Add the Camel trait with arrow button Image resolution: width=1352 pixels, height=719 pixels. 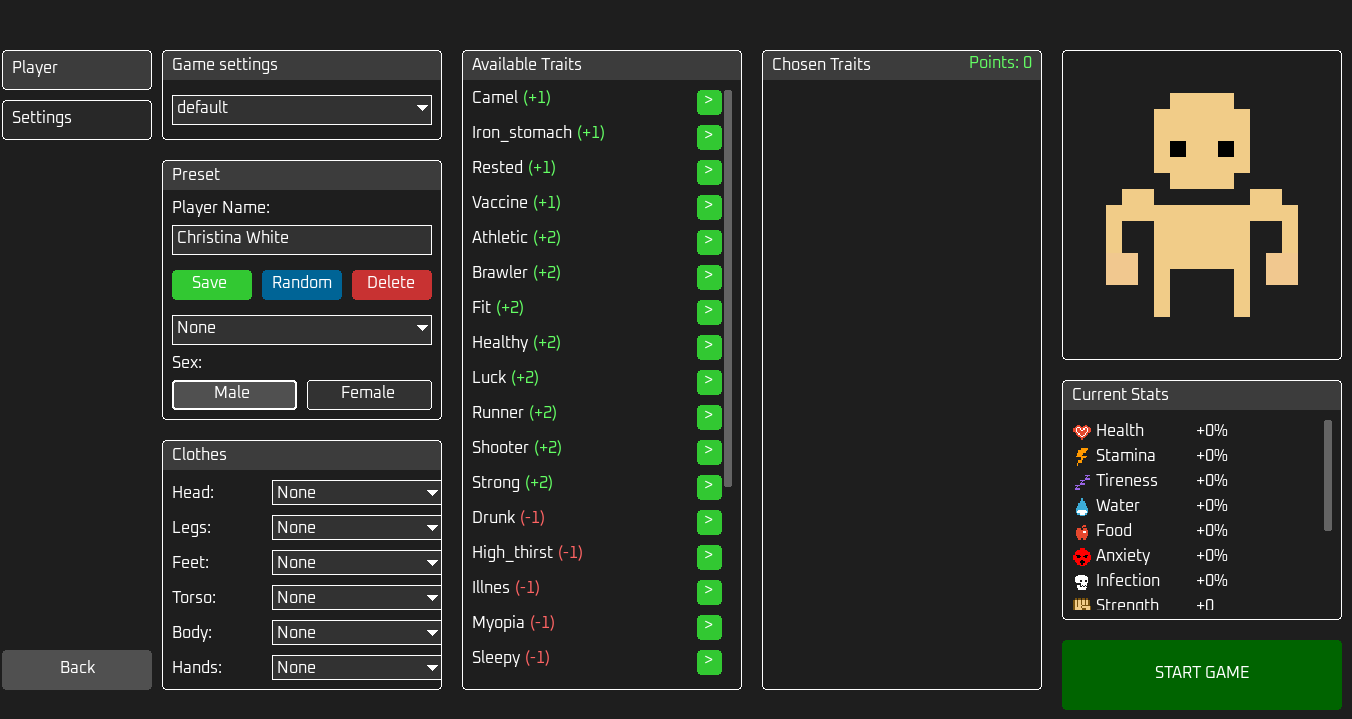tap(709, 101)
